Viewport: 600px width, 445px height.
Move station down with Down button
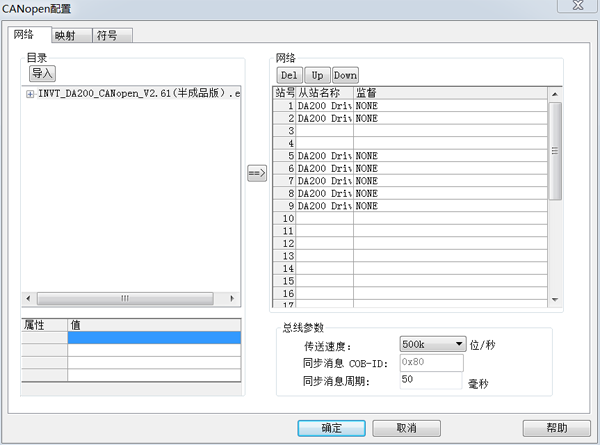345,75
